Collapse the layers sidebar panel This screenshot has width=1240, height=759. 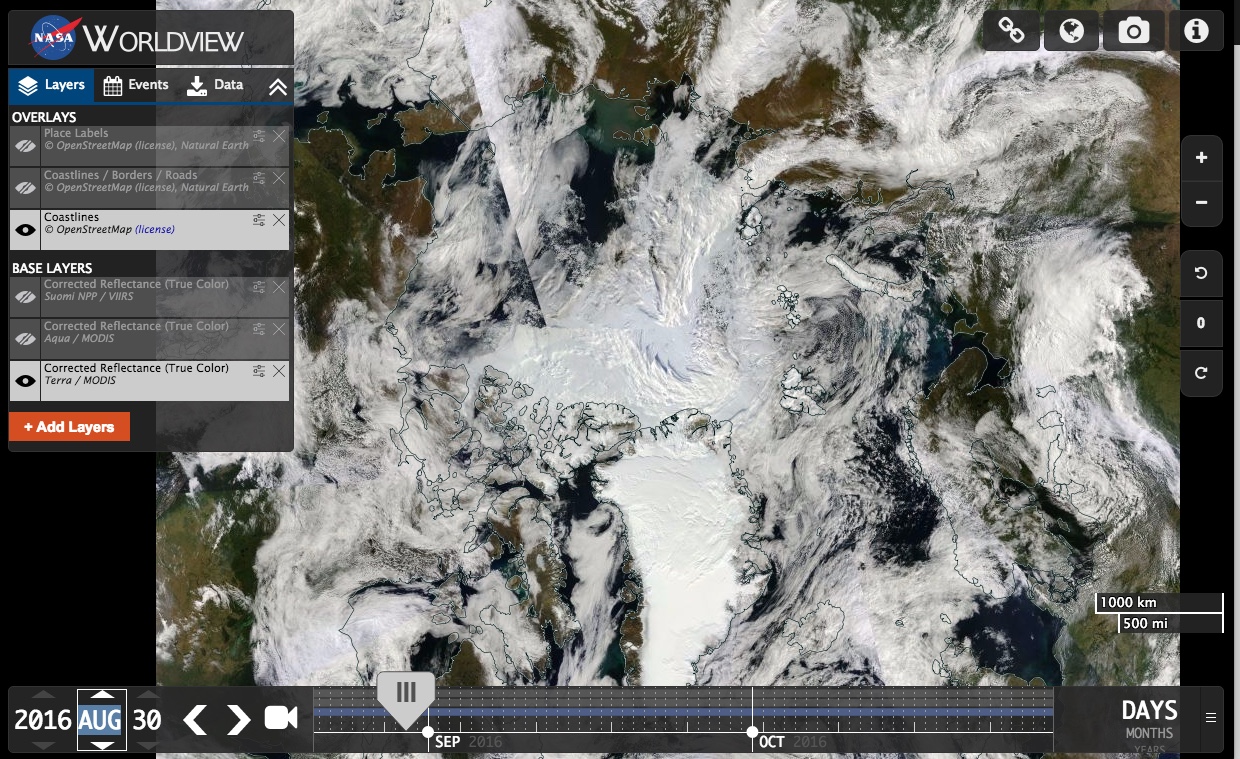pos(277,87)
